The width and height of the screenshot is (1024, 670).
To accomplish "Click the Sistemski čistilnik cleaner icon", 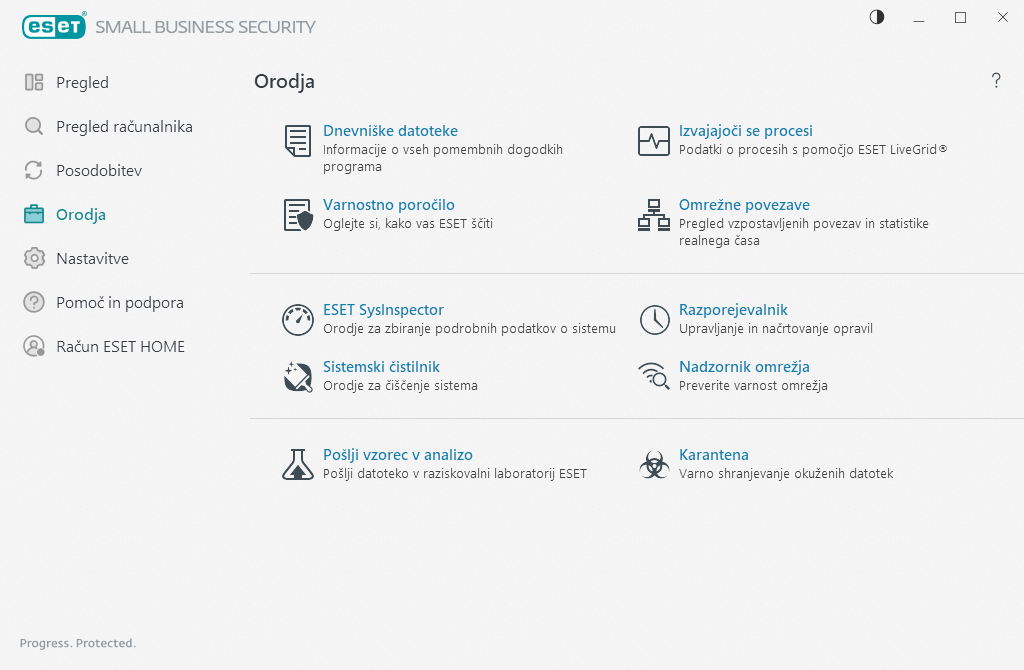I will (298, 376).
